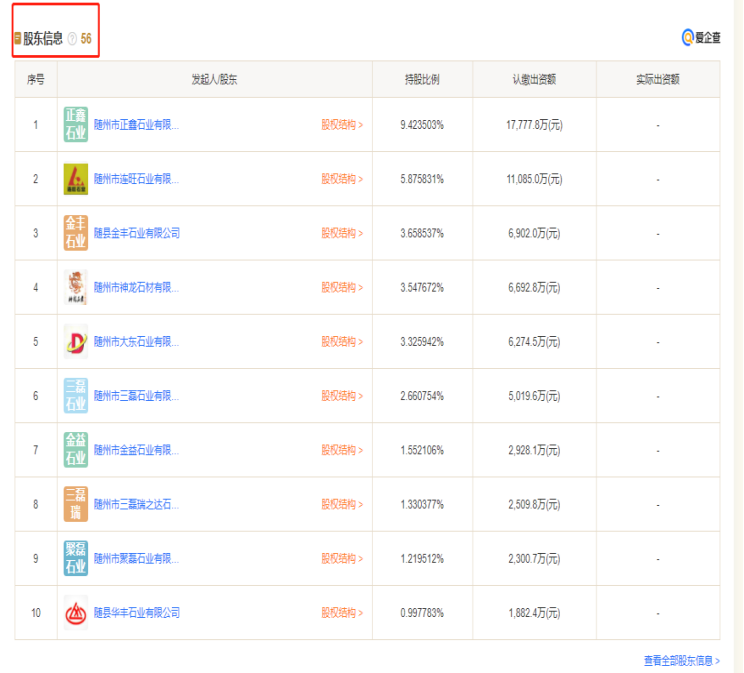Click the 聚磊石业 logo icon
This screenshot has height=673, width=744.
(x=76, y=557)
